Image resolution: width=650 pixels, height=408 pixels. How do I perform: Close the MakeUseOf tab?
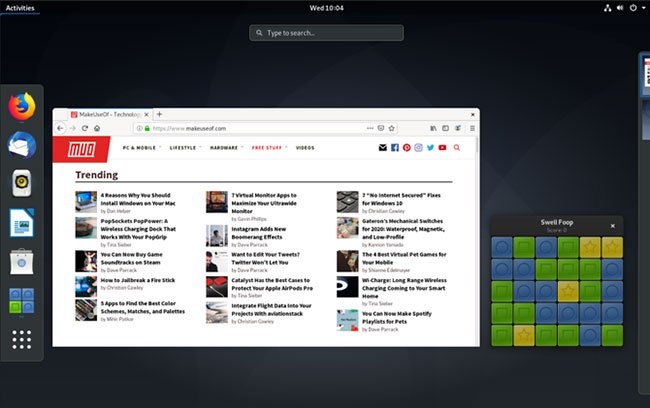[x=146, y=114]
